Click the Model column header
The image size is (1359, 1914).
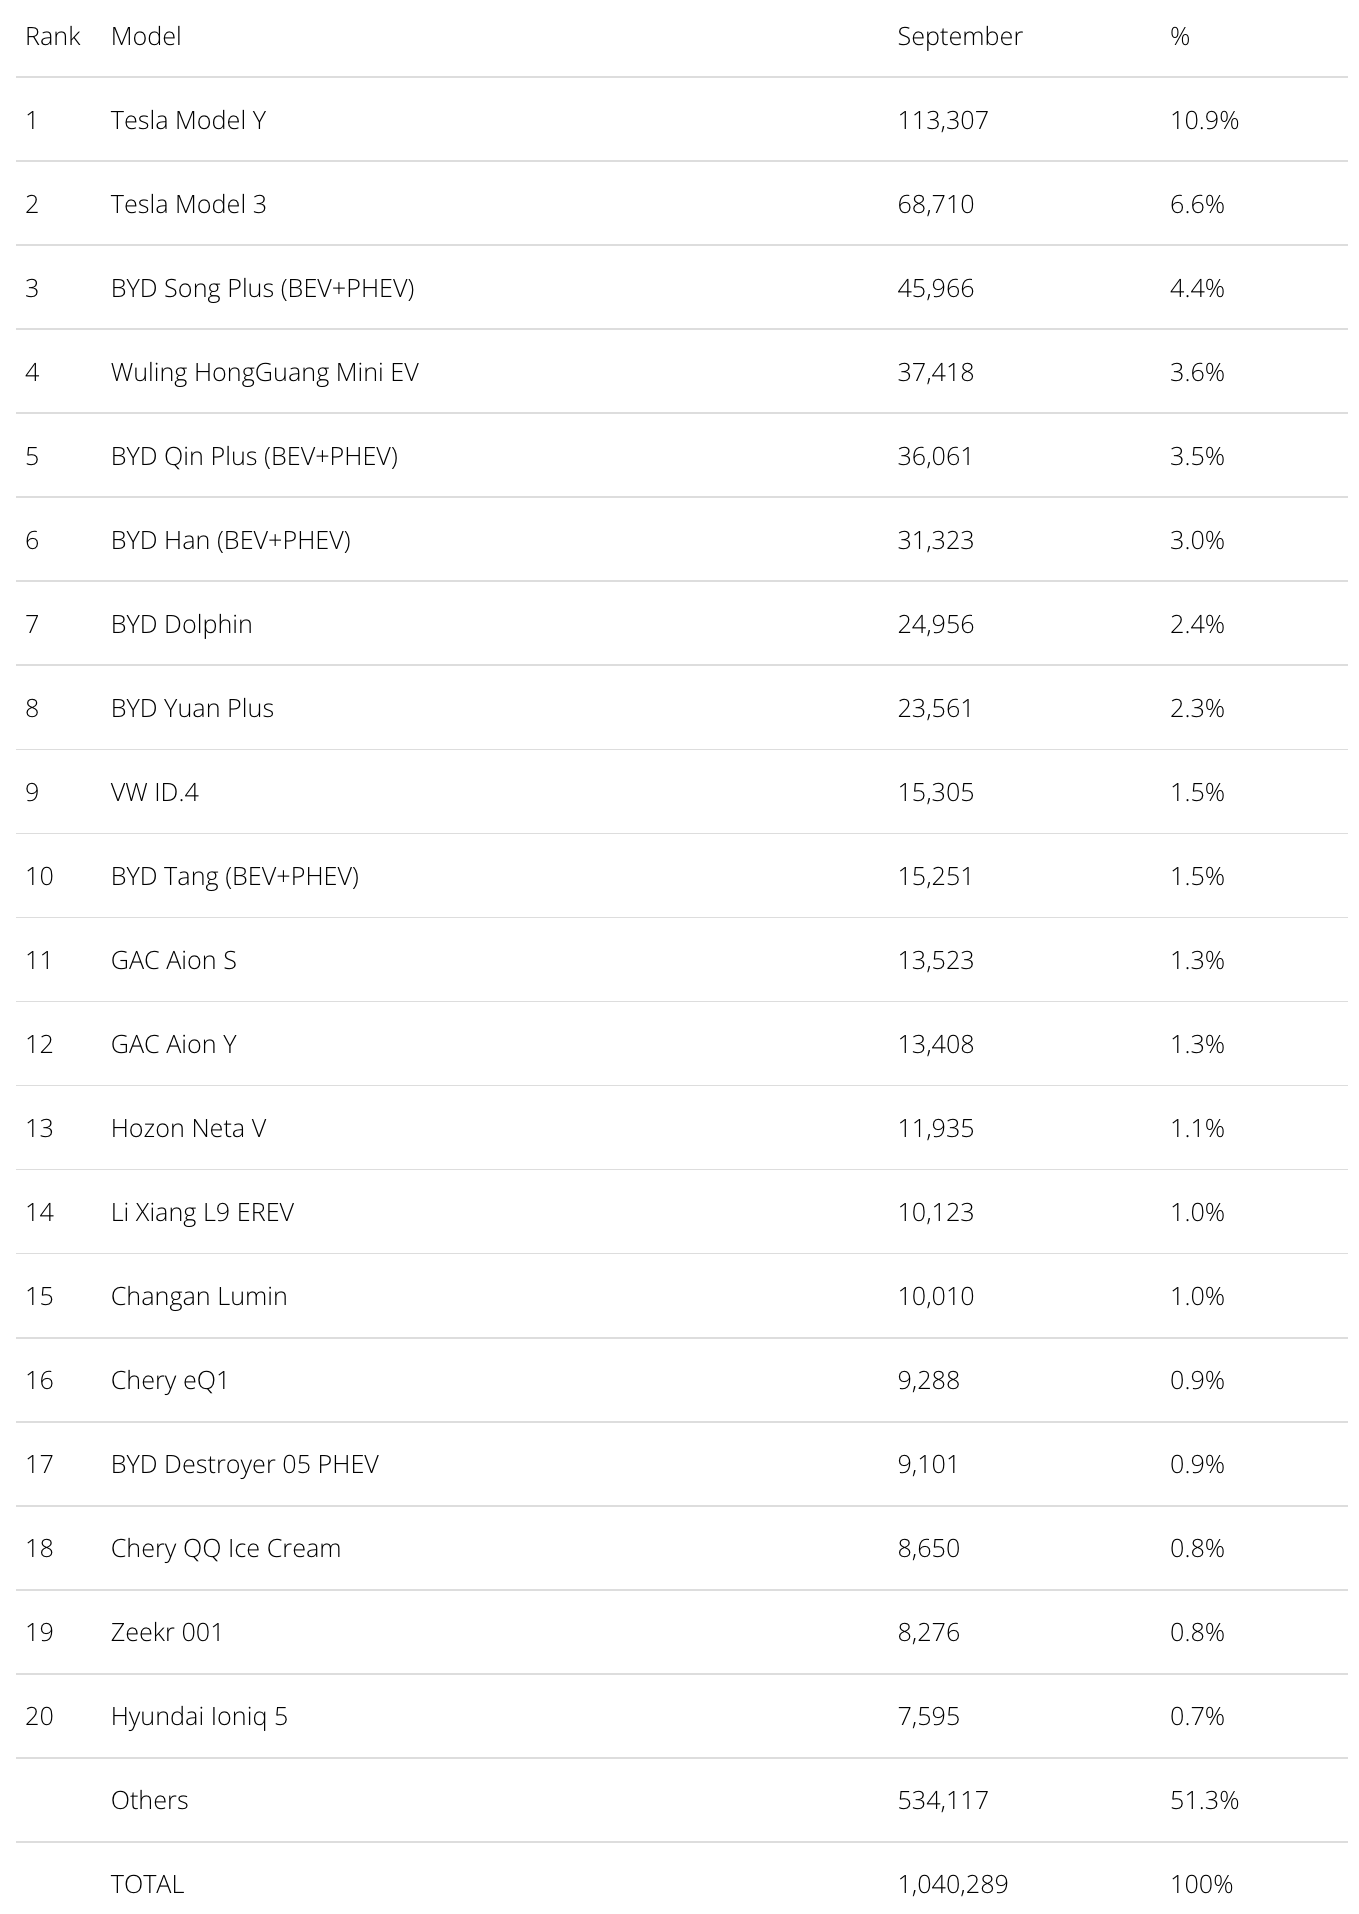click(x=146, y=36)
